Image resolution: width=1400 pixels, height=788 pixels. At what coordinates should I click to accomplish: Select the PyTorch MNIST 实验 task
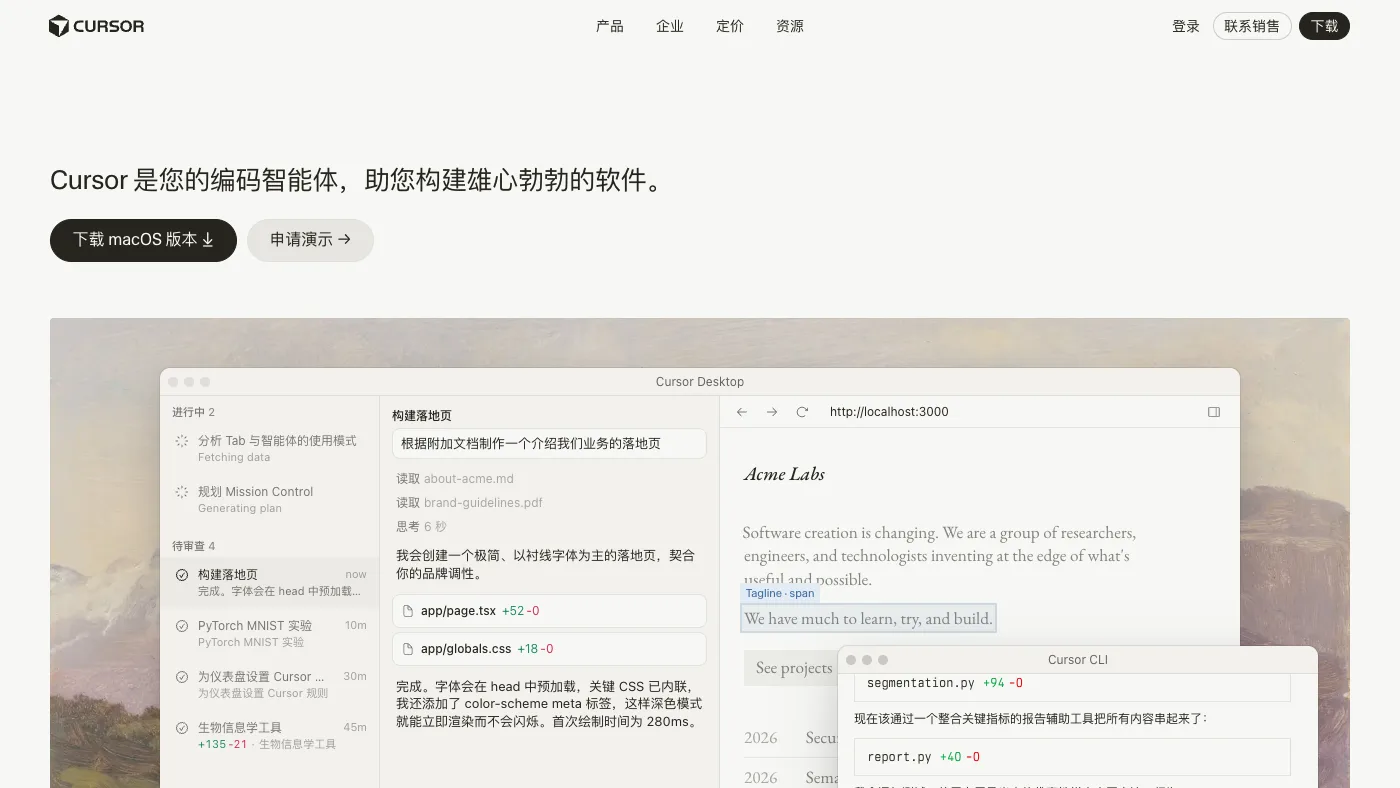pos(269,633)
